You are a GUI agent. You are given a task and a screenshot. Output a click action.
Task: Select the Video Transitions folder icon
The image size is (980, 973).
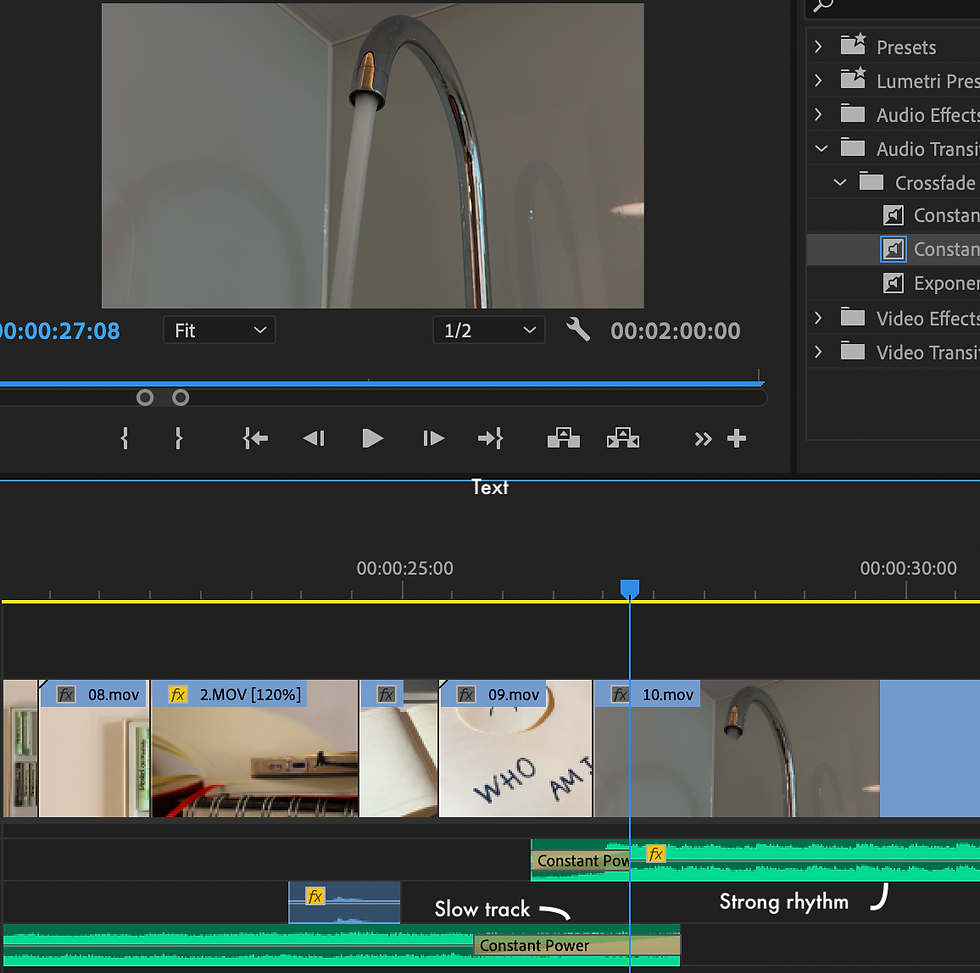[x=853, y=351]
